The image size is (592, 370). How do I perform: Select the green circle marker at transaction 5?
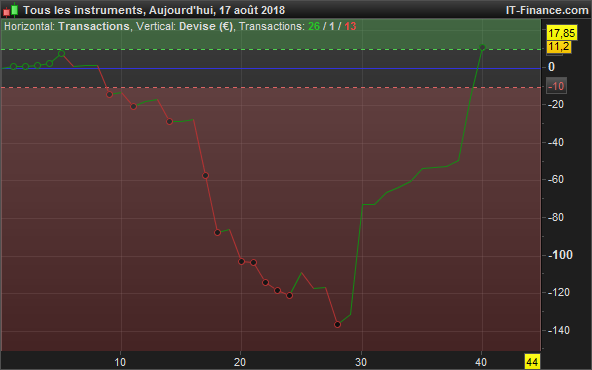click(x=62, y=54)
